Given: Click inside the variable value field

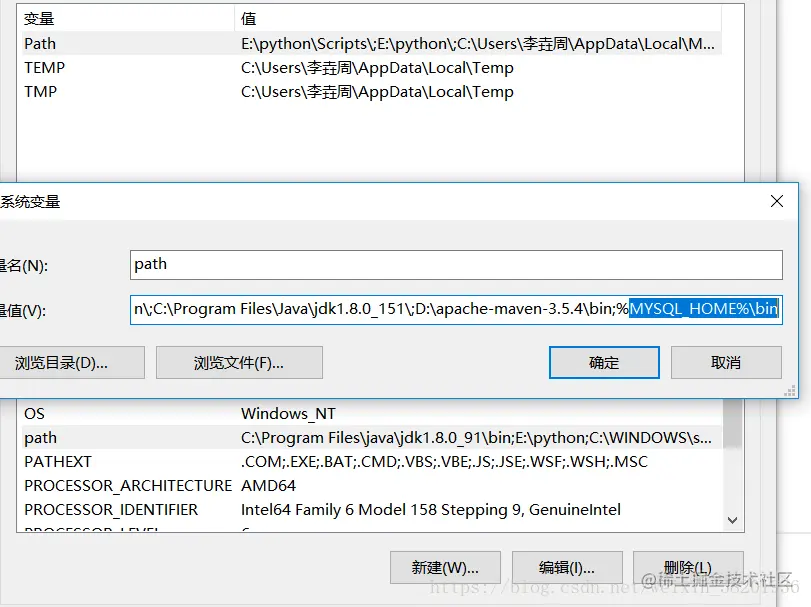Looking at the screenshot, I should (456, 310).
